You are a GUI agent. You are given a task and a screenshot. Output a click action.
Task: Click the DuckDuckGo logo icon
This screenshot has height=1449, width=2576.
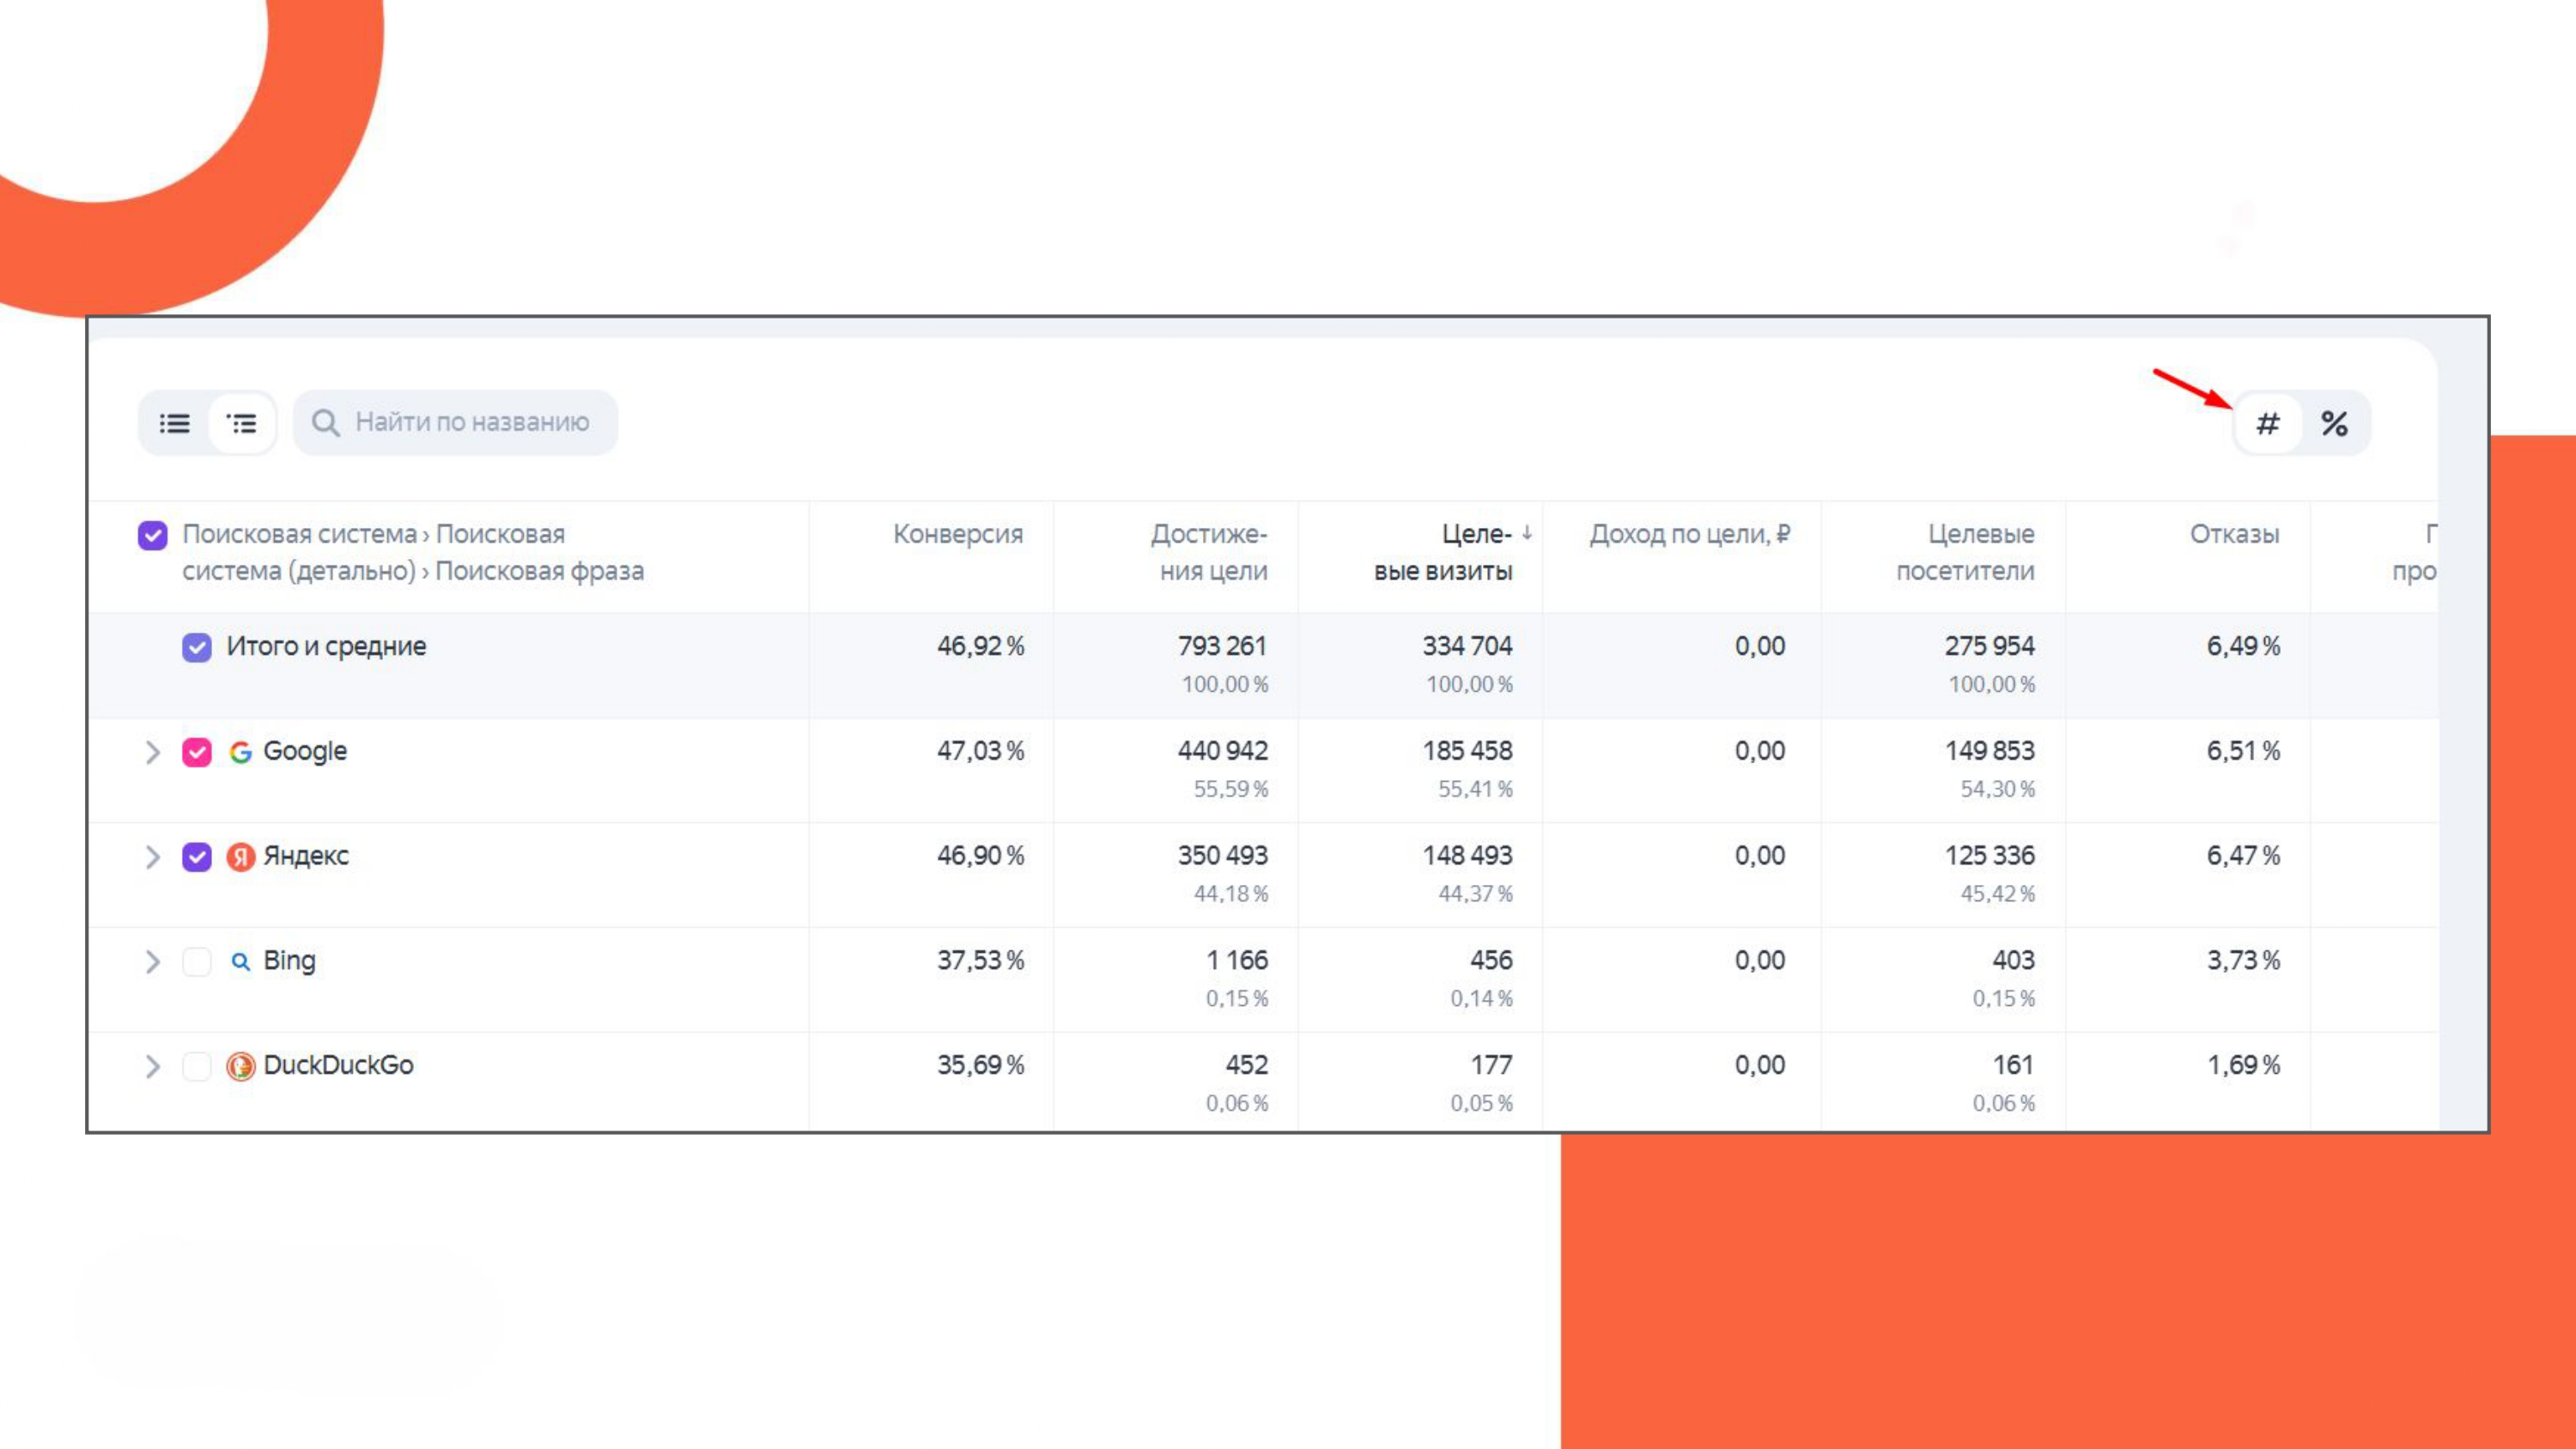pos(240,1066)
